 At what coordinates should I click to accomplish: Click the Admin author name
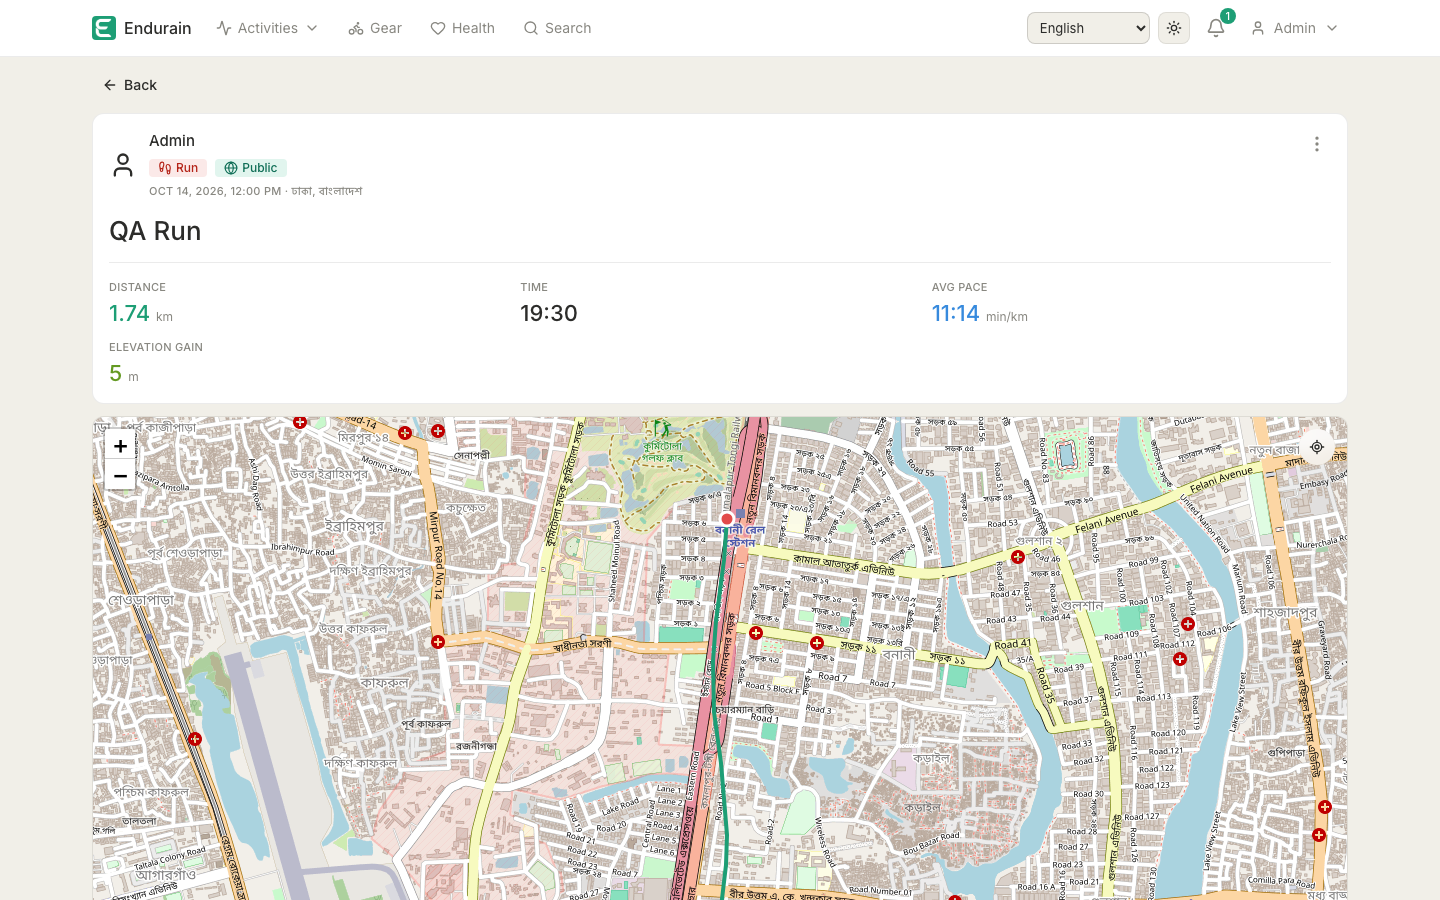[x=172, y=141]
